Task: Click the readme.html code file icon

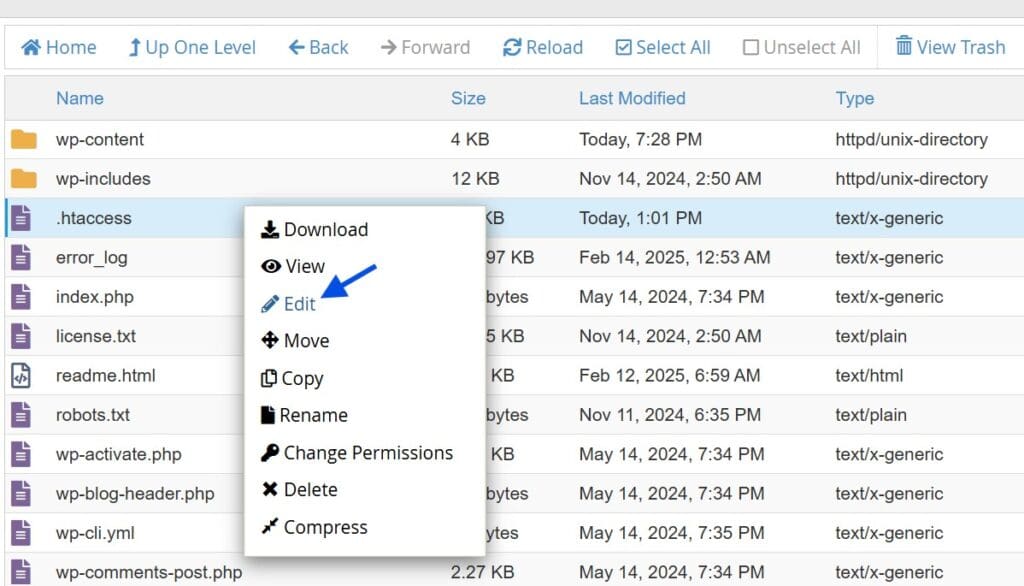Action: [x=21, y=376]
